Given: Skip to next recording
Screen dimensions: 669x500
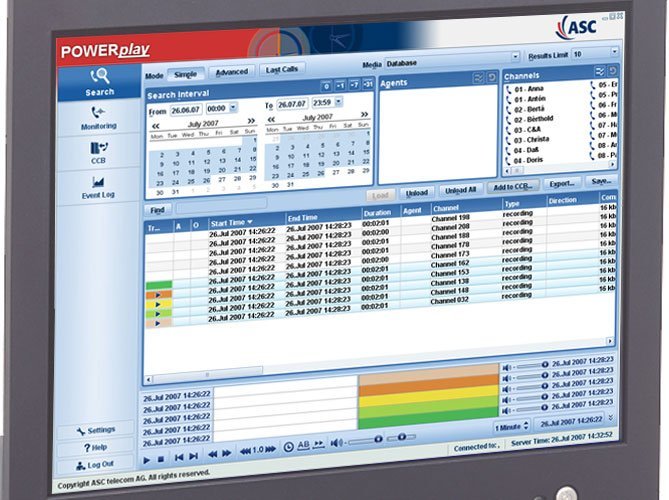Looking at the screenshot, I should (193, 456).
